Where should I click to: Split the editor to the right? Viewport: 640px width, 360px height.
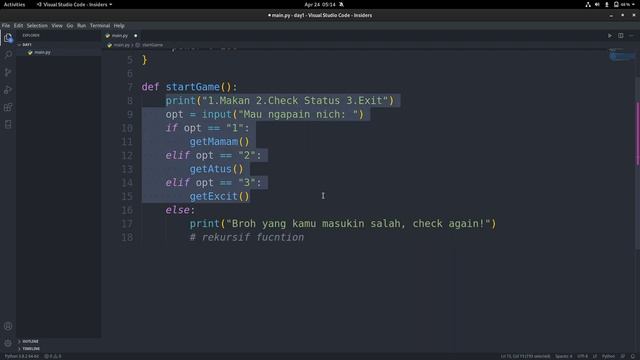point(620,36)
